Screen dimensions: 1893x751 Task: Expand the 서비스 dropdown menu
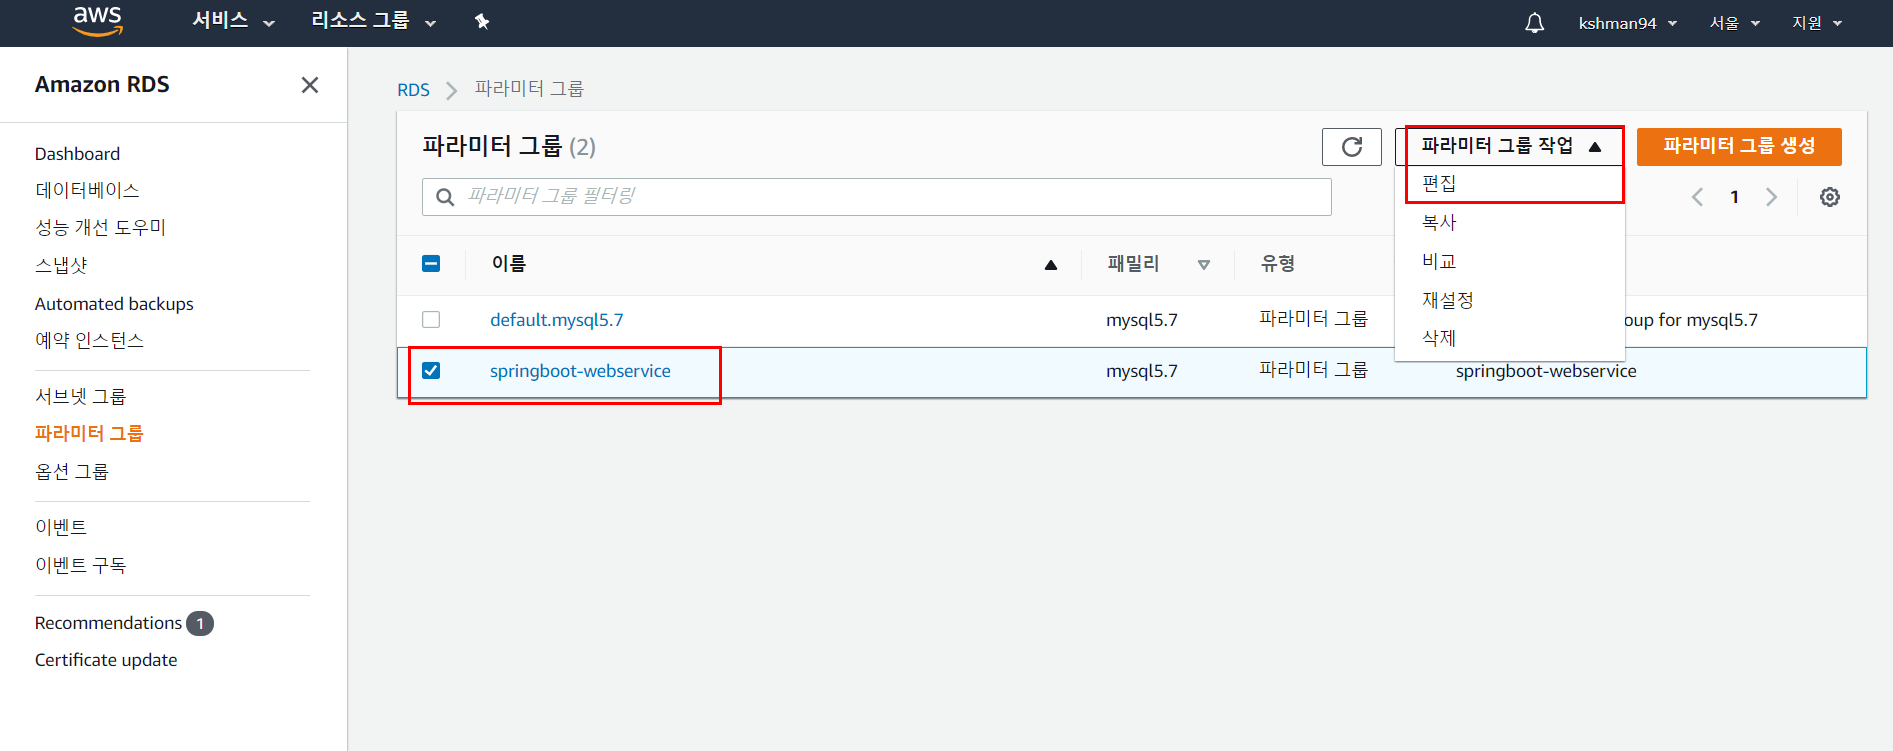click(233, 21)
